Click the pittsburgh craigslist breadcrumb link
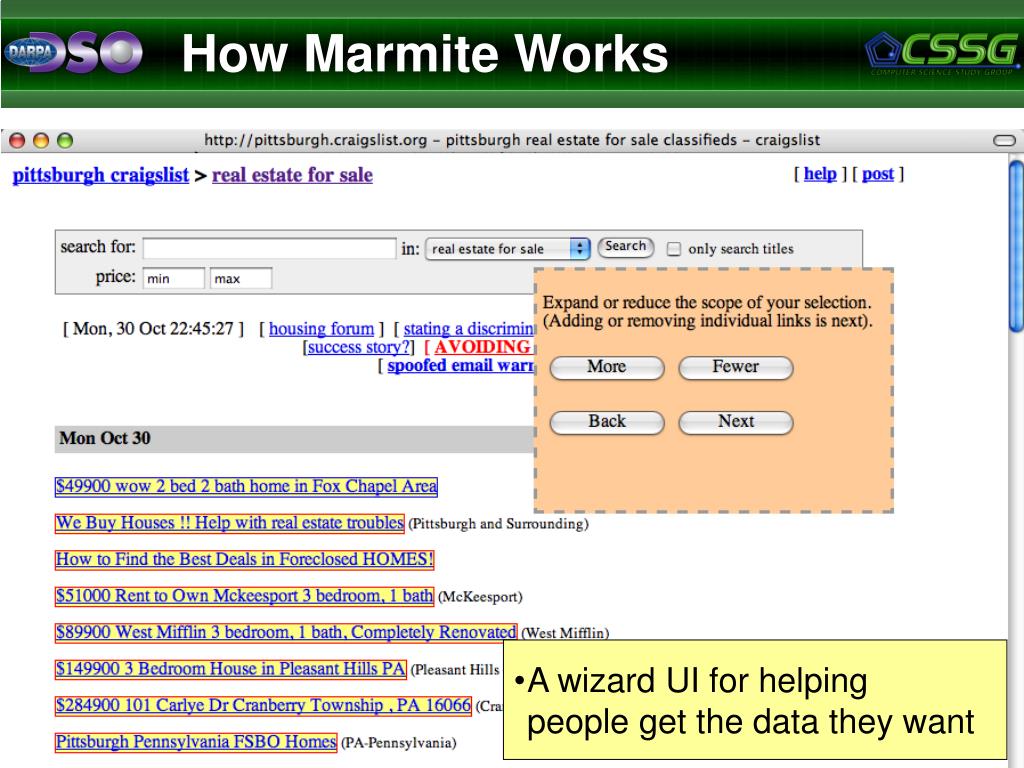The image size is (1024, 768). (101, 175)
